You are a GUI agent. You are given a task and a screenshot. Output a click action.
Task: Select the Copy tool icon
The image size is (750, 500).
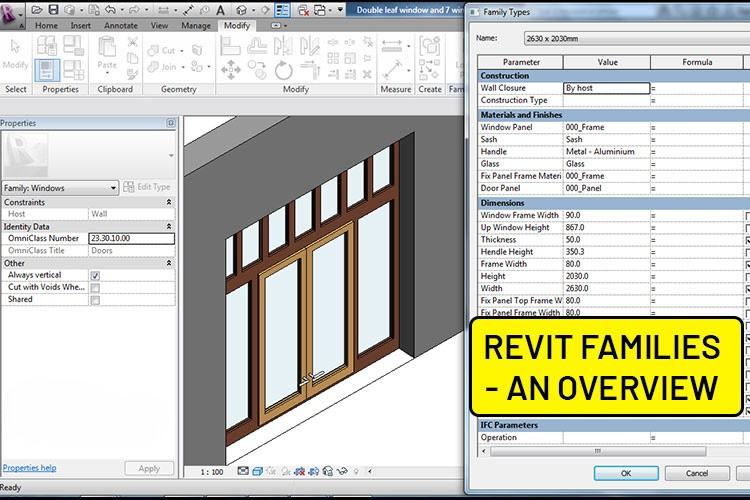(257, 70)
